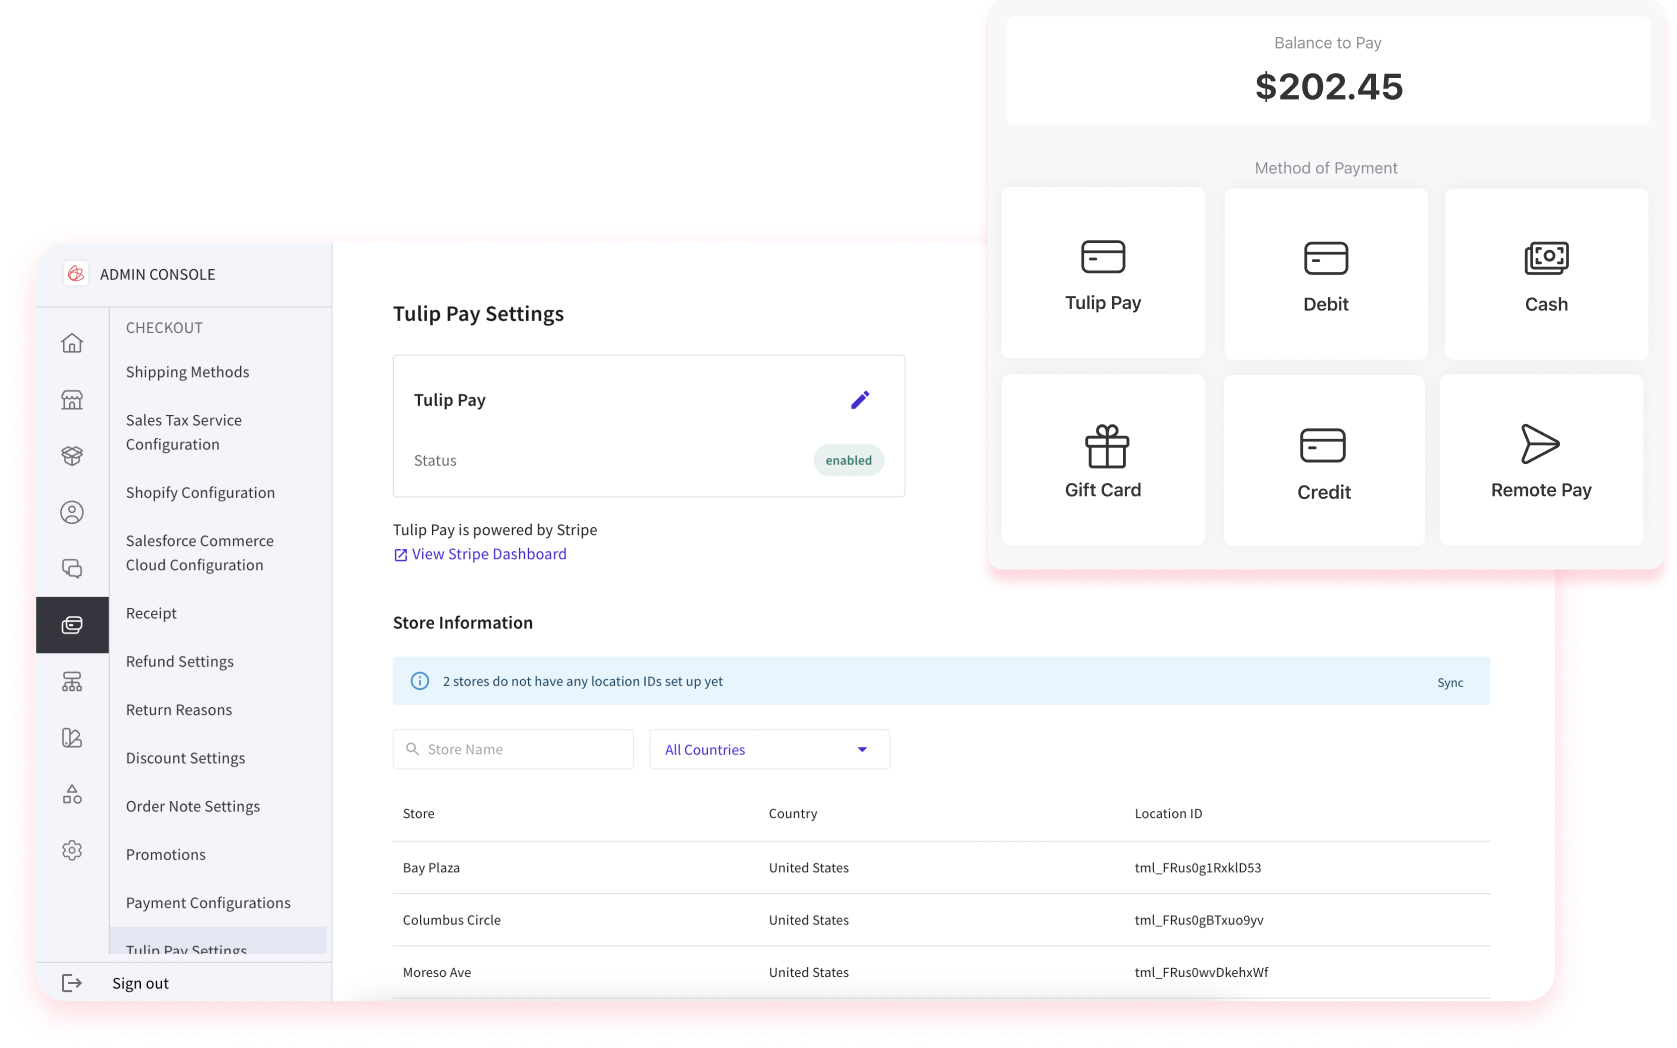Open the Stores icon in sidebar
This screenshot has height=1048, width=1677.
72,400
